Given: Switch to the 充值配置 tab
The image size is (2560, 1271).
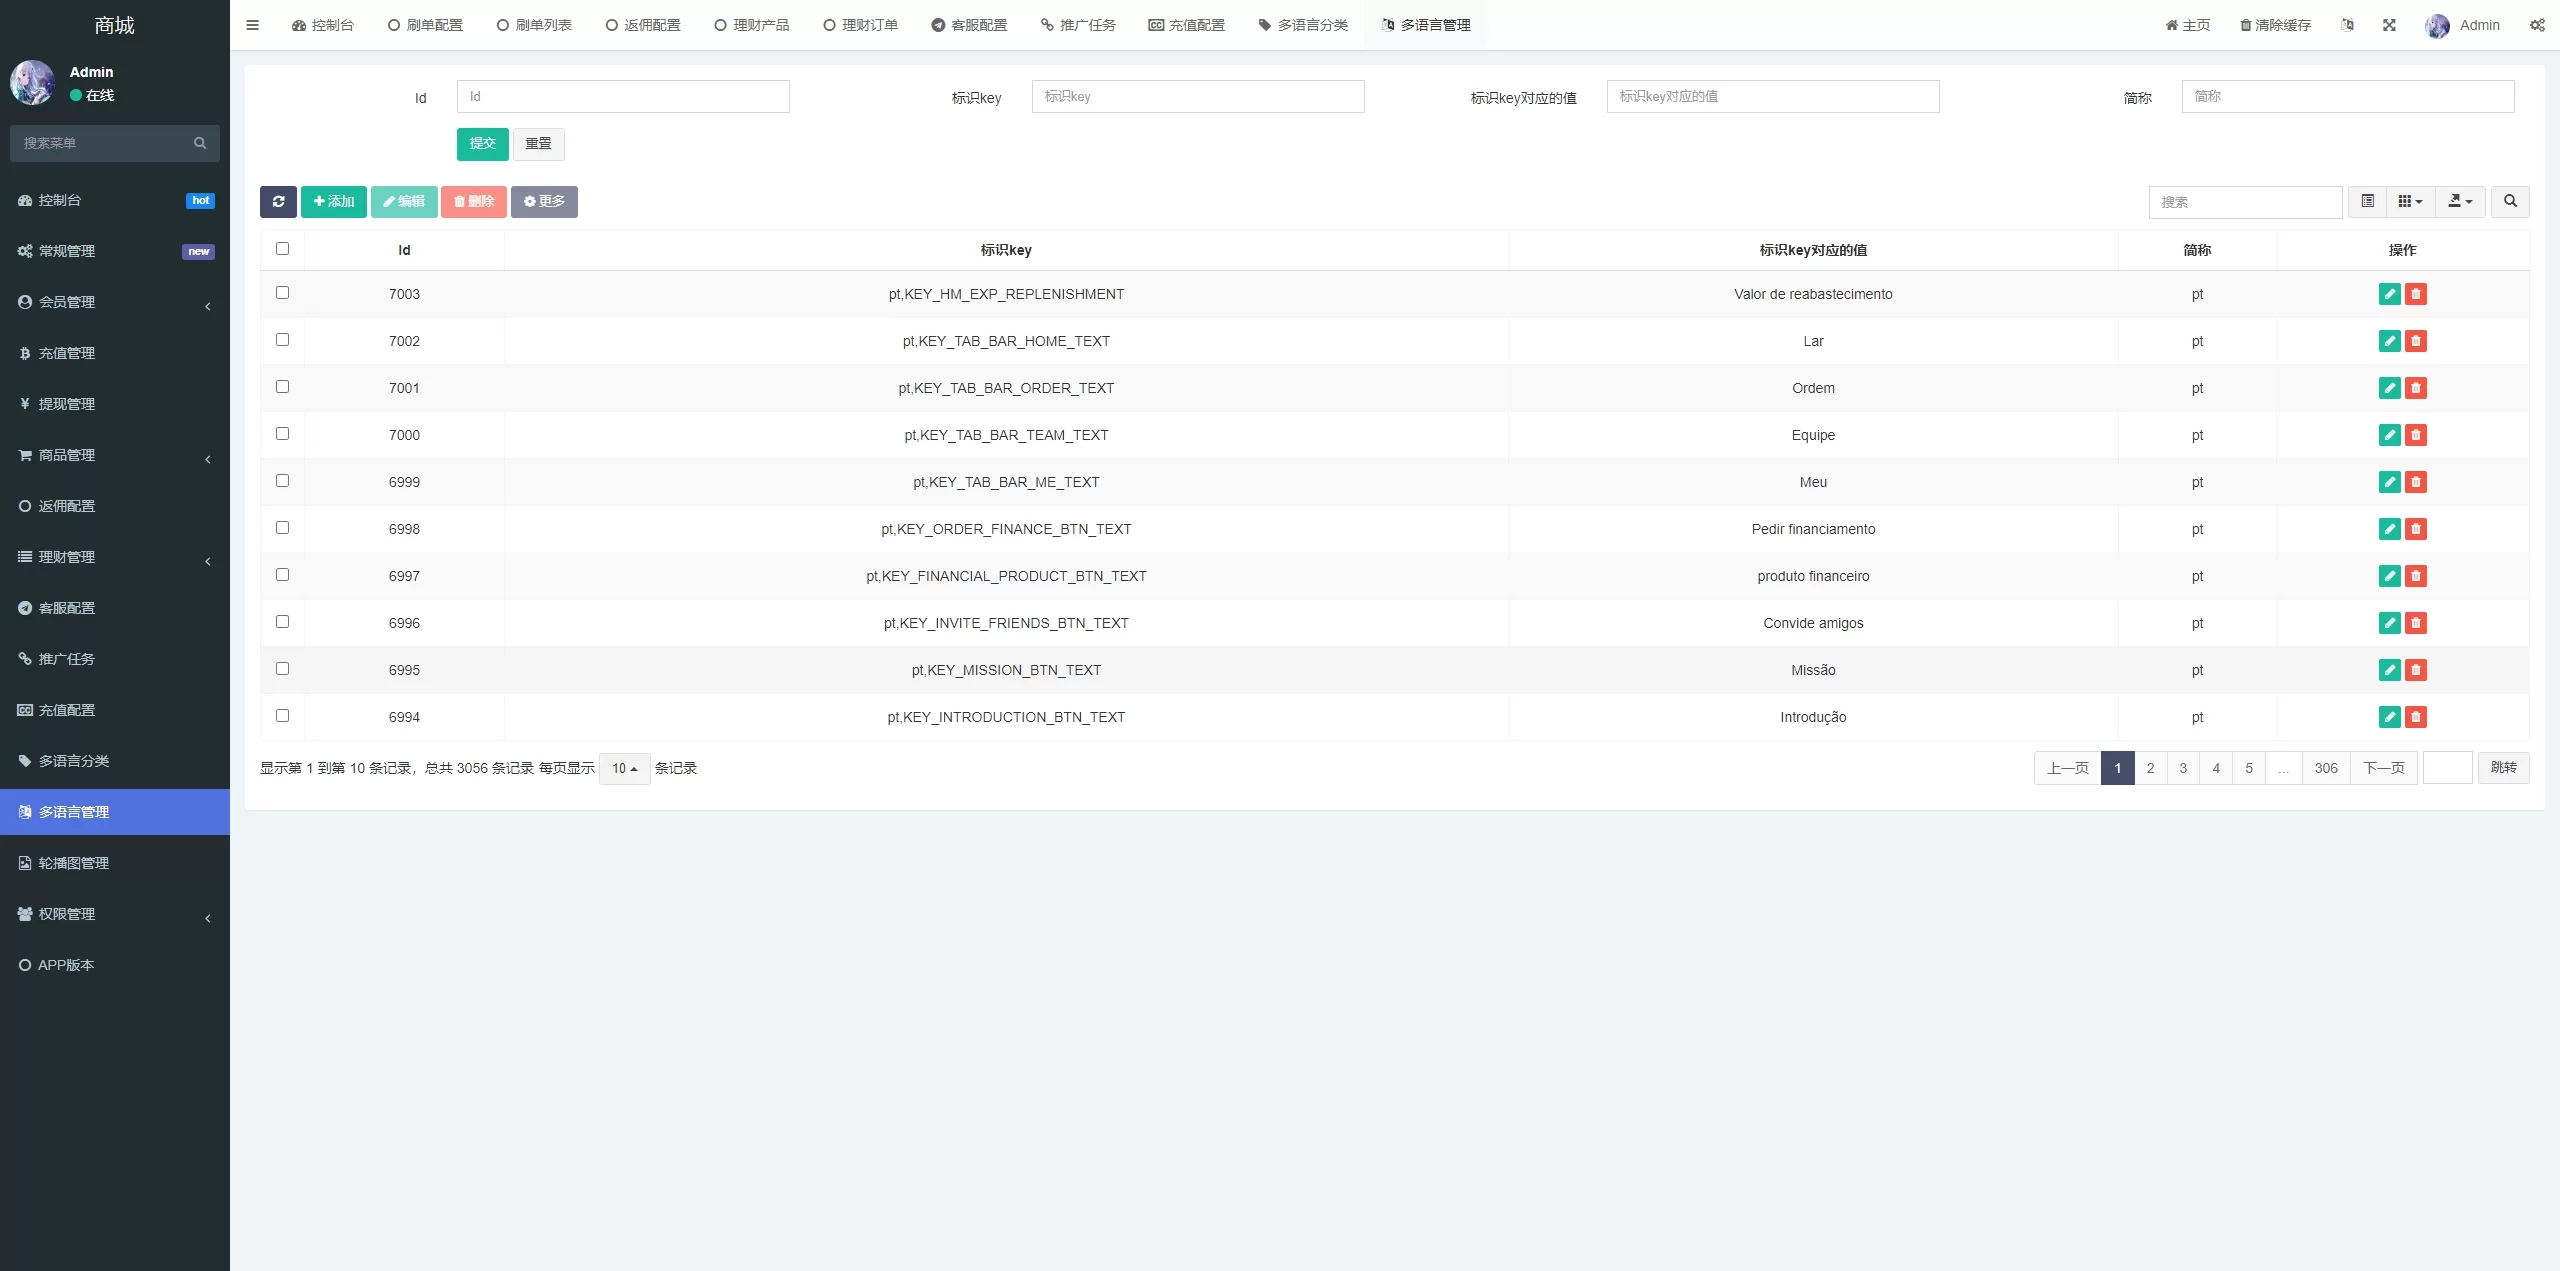Looking at the screenshot, I should [x=1186, y=24].
